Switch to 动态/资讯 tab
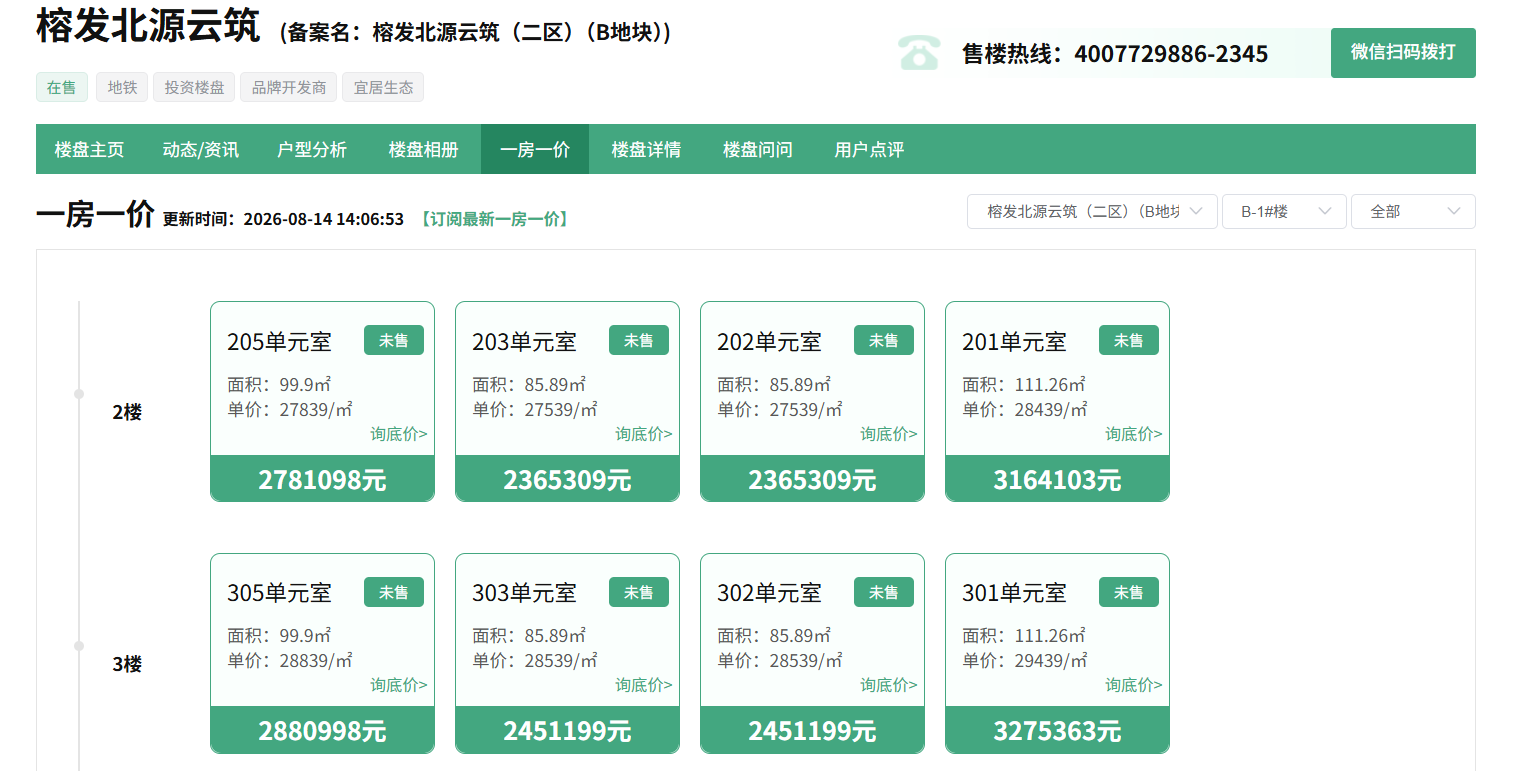 [200, 149]
